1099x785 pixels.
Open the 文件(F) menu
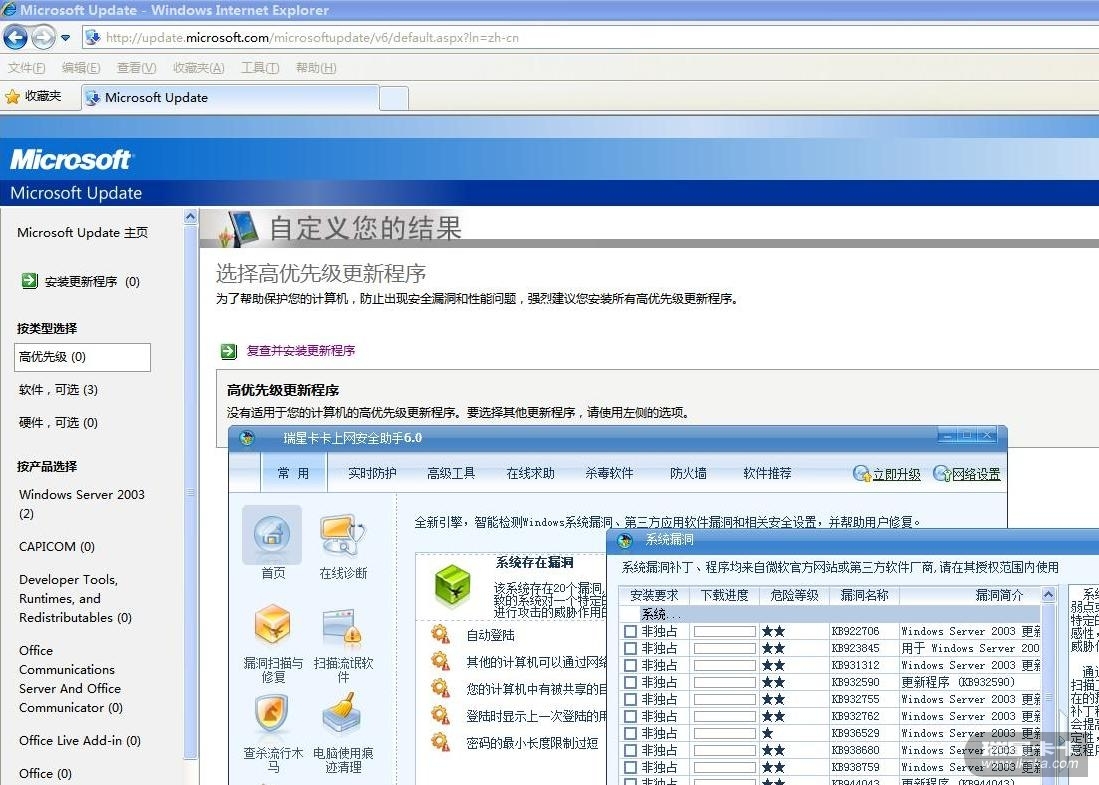(27, 68)
